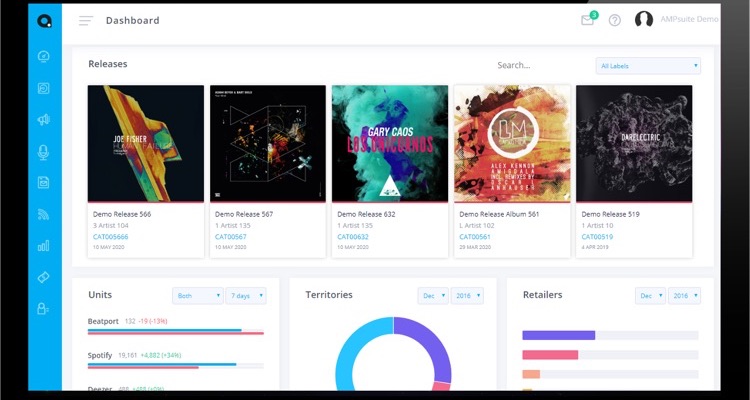Select the 'Demo Release 632' title

(366, 214)
